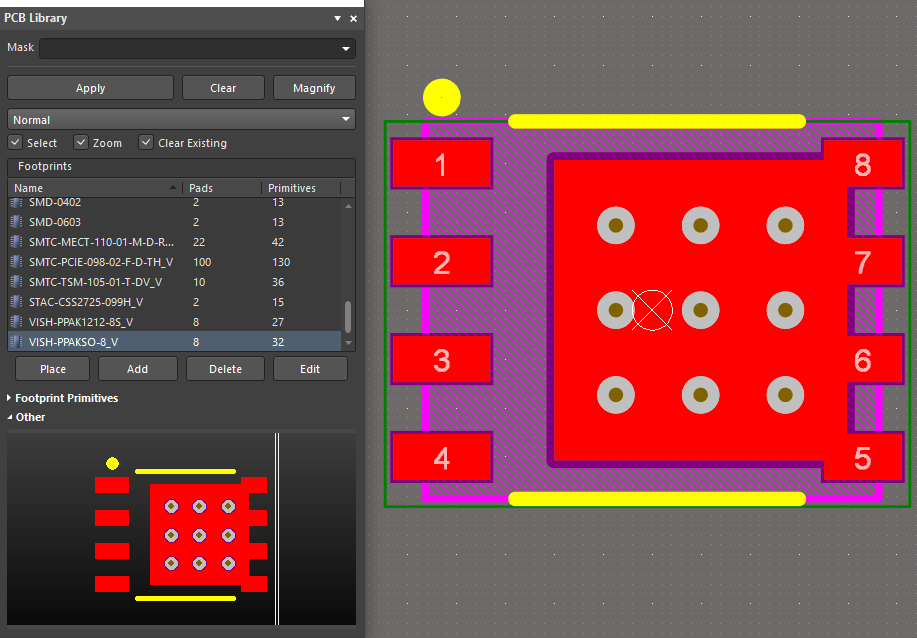Screen dimensions: 917x638
Task: Select the SMTC-MECT-110-01-M-D-R footprint row
Action: 175,242
